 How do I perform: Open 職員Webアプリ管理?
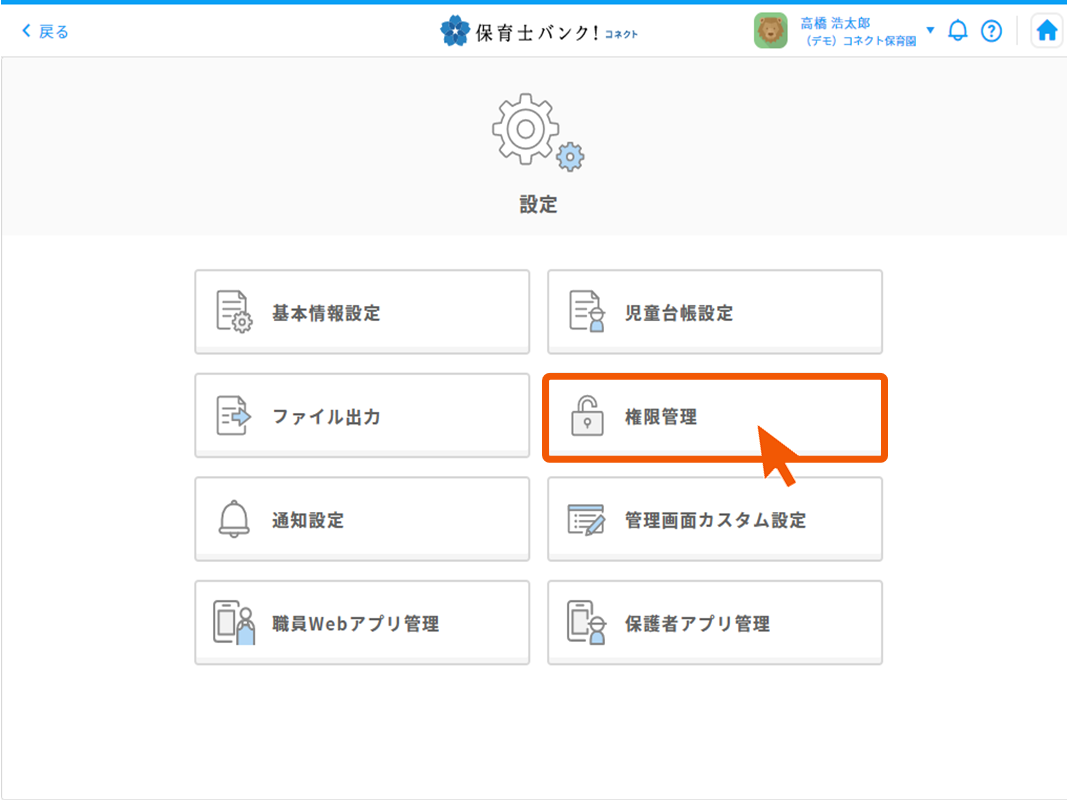coord(362,622)
